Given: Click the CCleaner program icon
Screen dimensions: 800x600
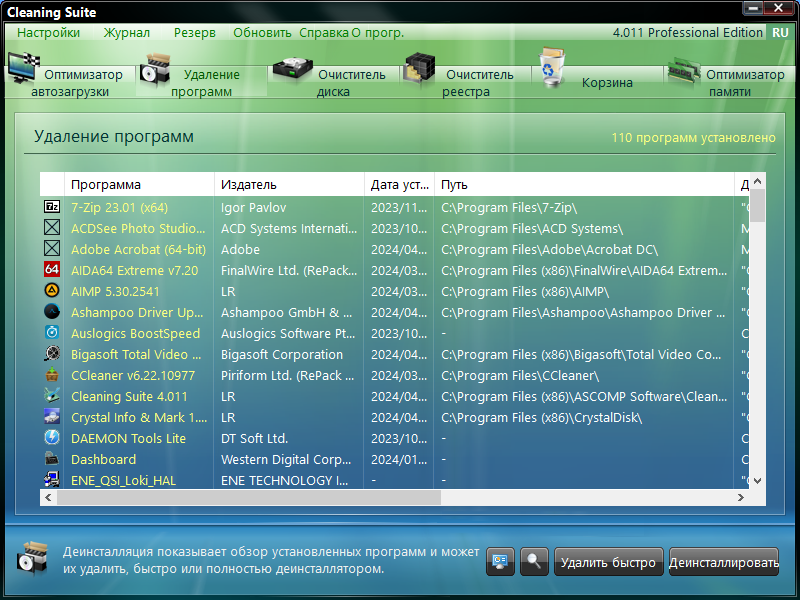Looking at the screenshot, I should (x=52, y=374).
